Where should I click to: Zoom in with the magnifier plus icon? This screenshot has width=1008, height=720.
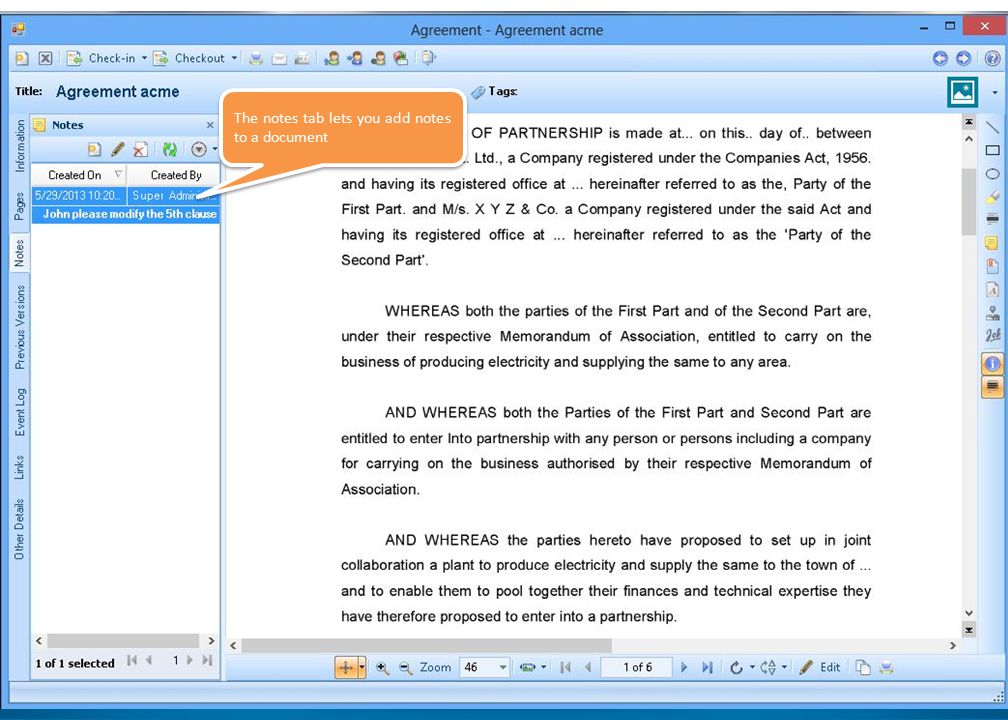[382, 668]
